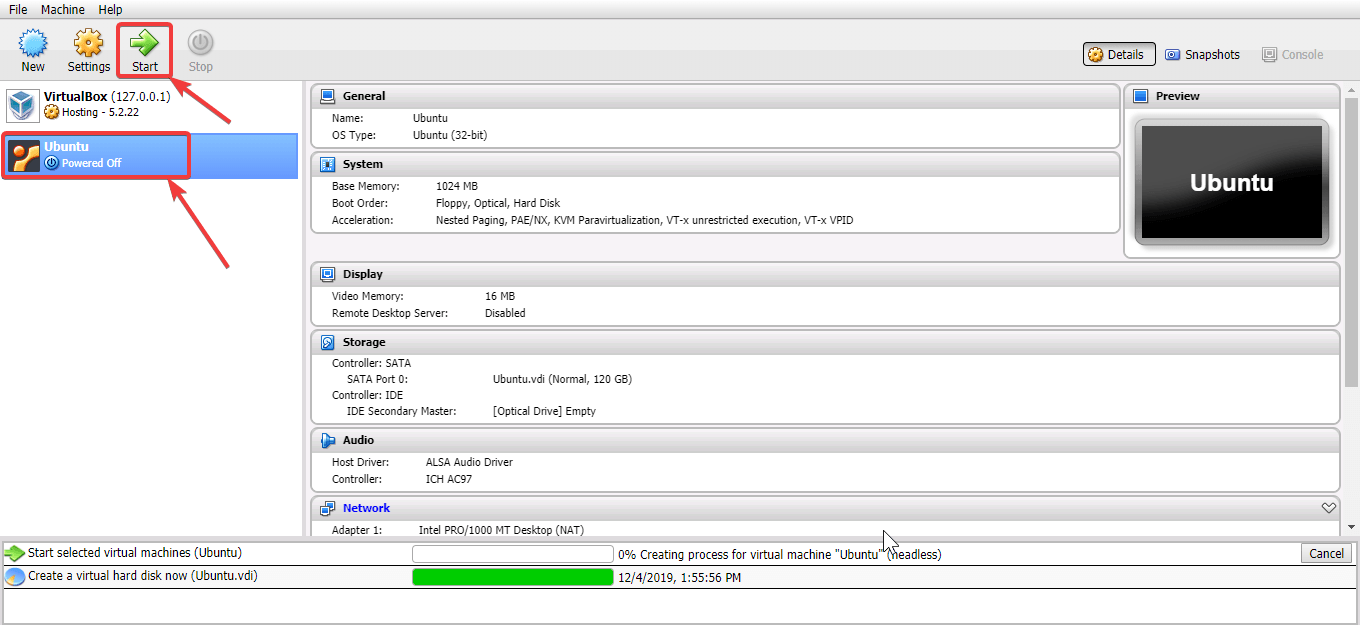Screen dimensions: 1360x625
Task: Switch to the Console view
Action: 1293,54
